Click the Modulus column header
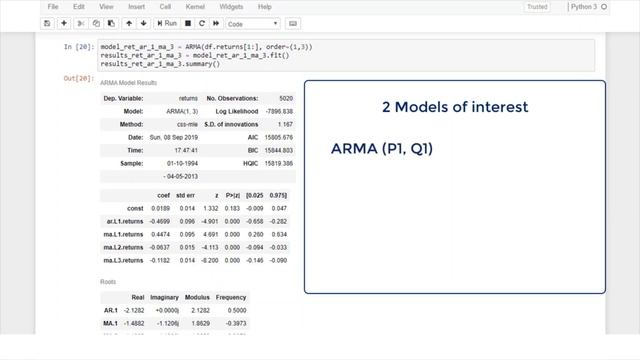 click(197, 298)
